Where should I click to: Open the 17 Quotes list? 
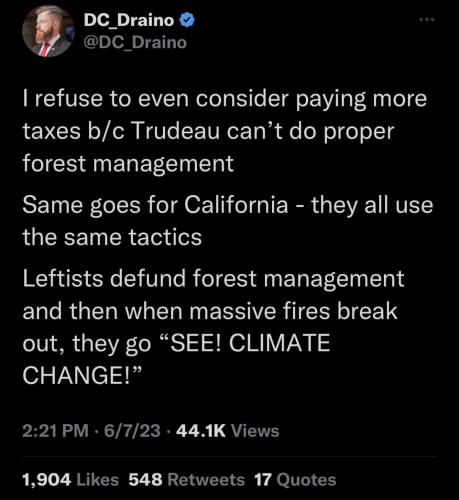tap(295, 480)
